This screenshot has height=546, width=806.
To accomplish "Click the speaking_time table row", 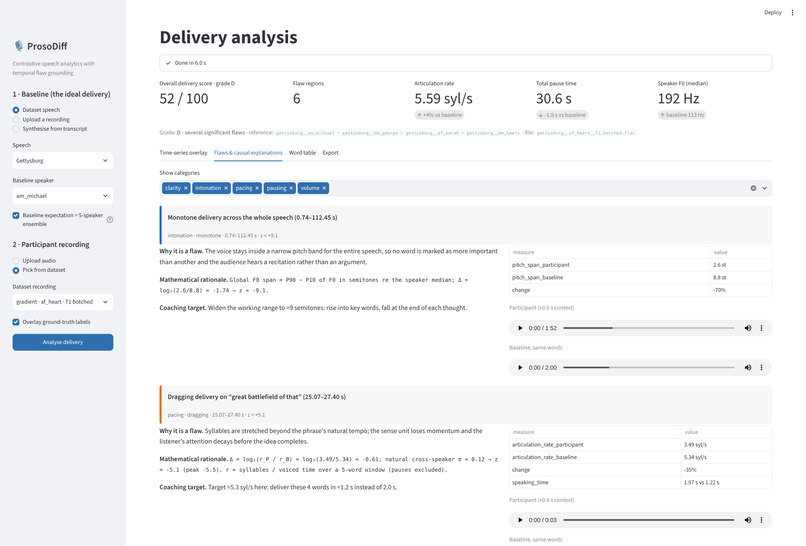I will pos(640,482).
